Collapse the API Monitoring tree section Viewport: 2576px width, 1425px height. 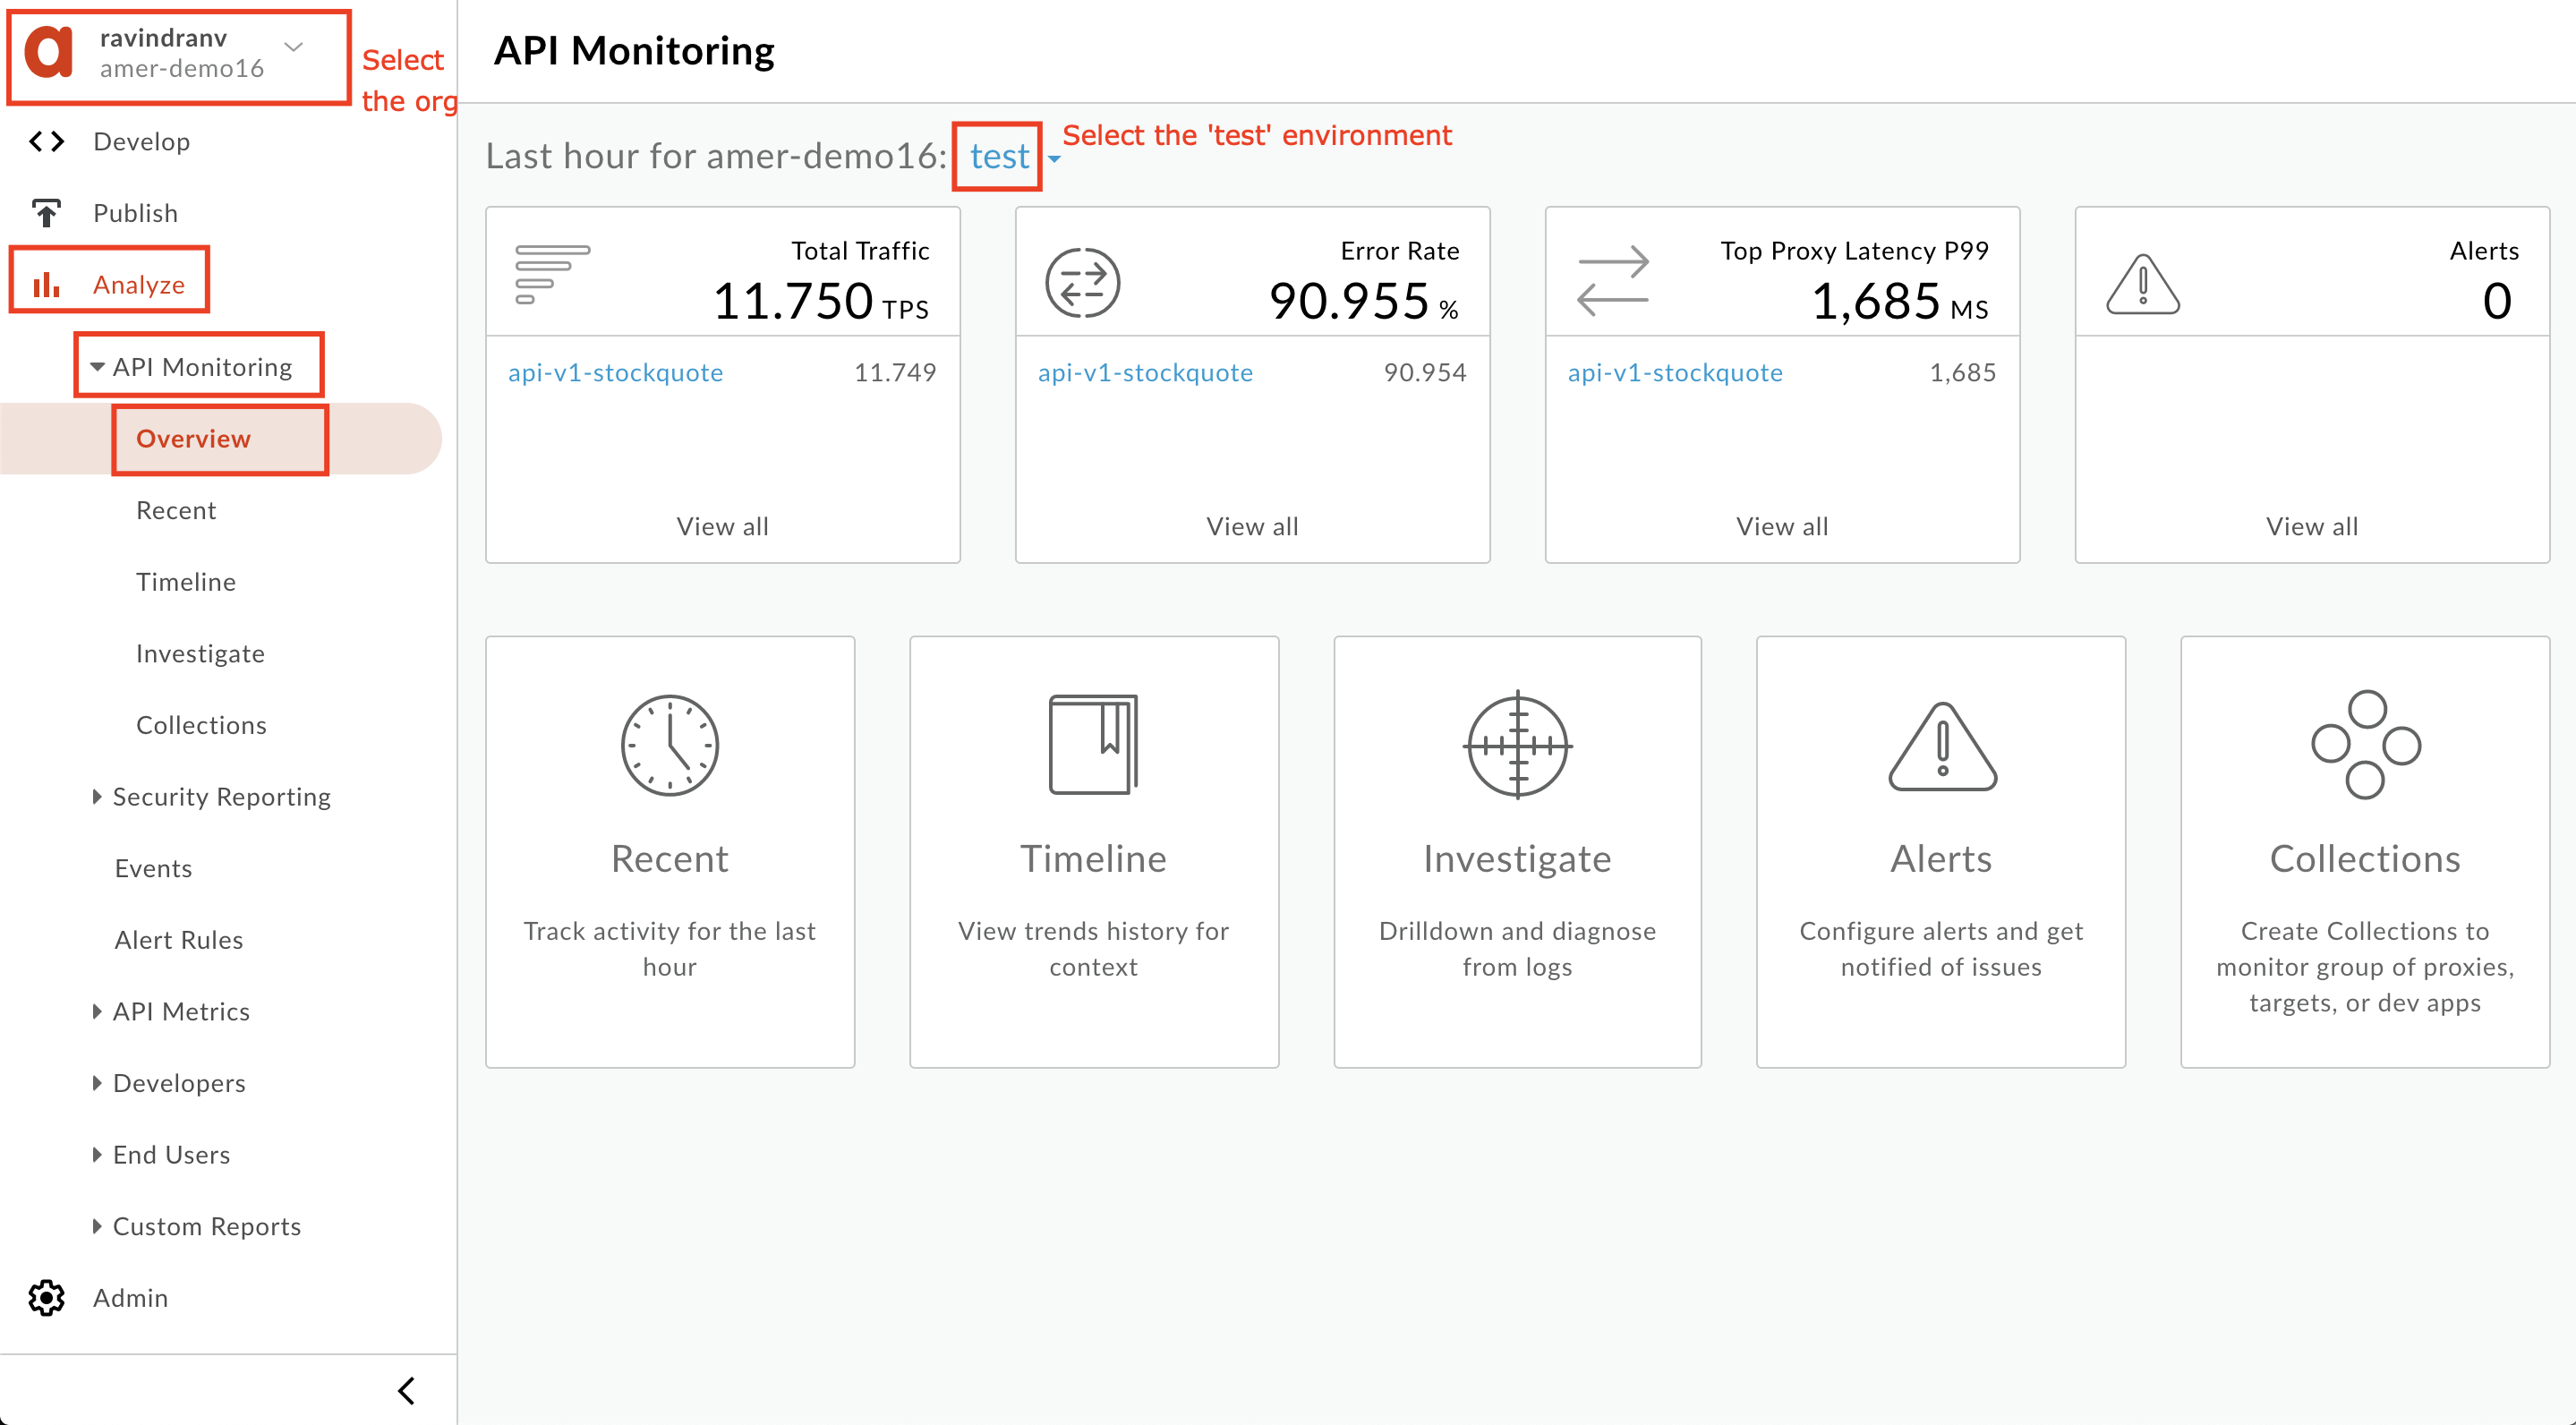pyautogui.click(x=97, y=367)
